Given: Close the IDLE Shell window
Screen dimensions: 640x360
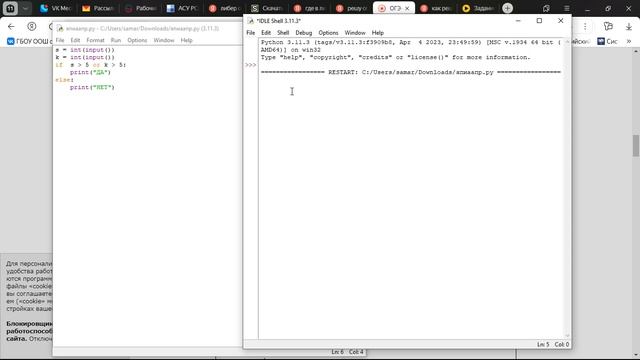Looking at the screenshot, I should pyautogui.click(x=560, y=20).
